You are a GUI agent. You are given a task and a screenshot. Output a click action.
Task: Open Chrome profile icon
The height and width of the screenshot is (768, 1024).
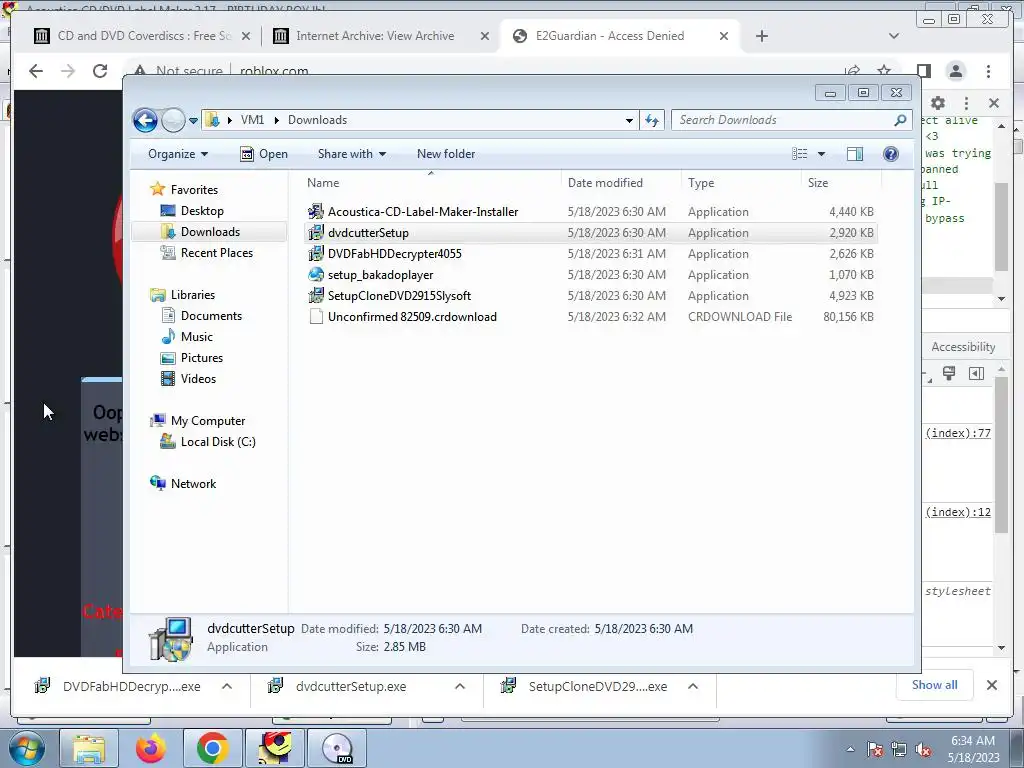[x=955, y=71]
